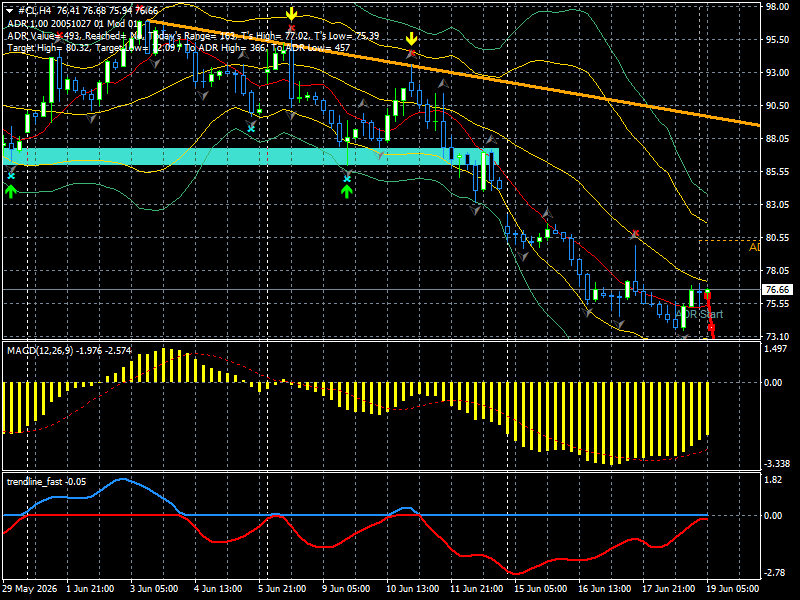This screenshot has width=800, height=600.
Task: Select the cyan x marker above the 9 Jun green arrow
Action: point(347,179)
